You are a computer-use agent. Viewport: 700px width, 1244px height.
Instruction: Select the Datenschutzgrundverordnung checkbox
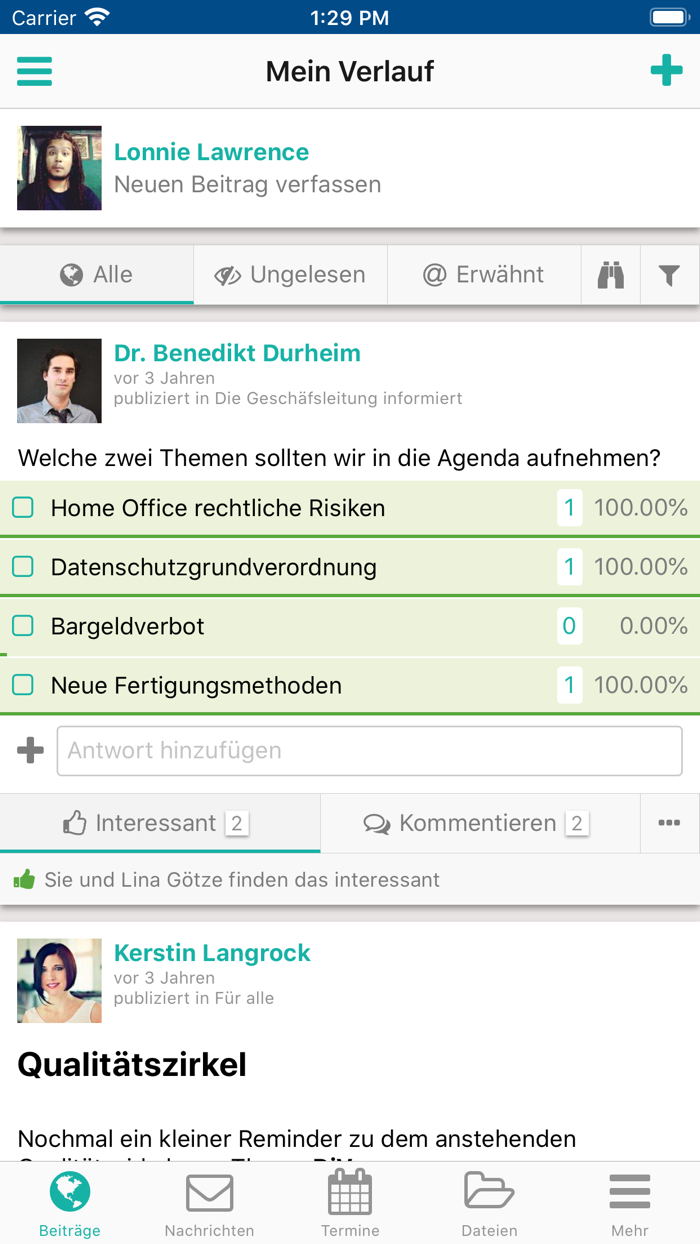tap(24, 567)
